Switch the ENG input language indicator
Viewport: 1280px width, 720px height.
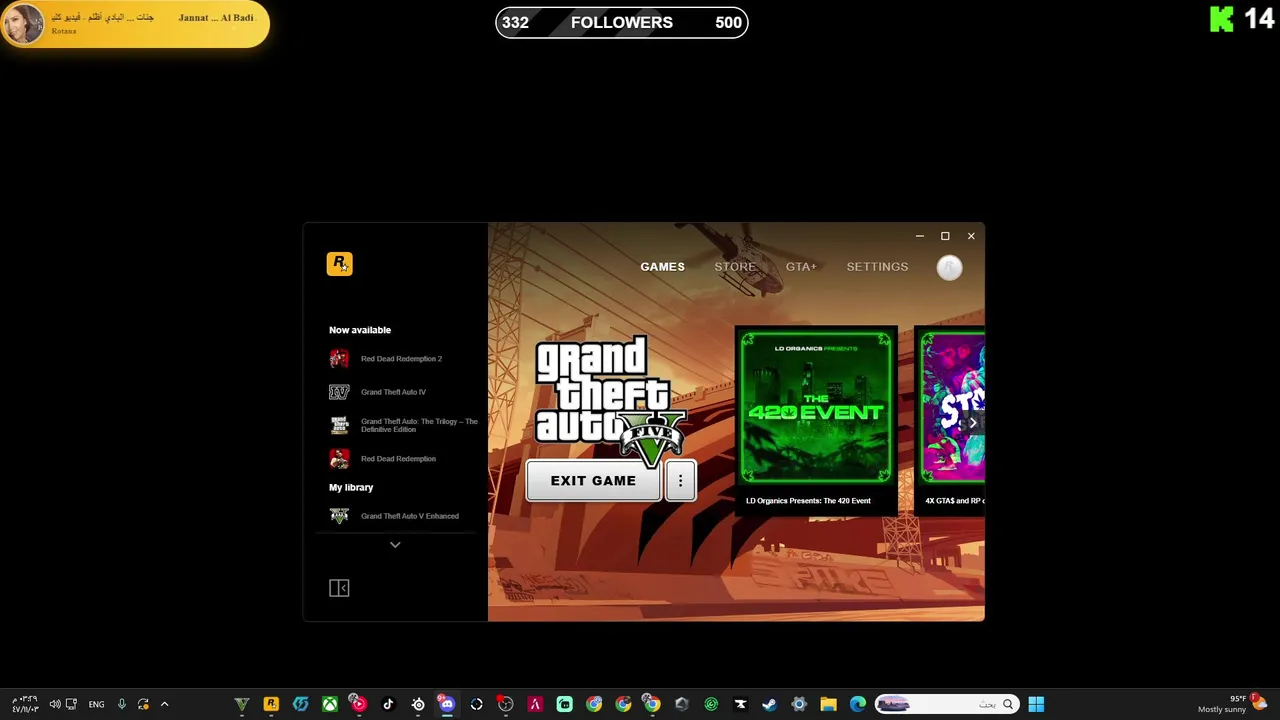pyautogui.click(x=96, y=704)
